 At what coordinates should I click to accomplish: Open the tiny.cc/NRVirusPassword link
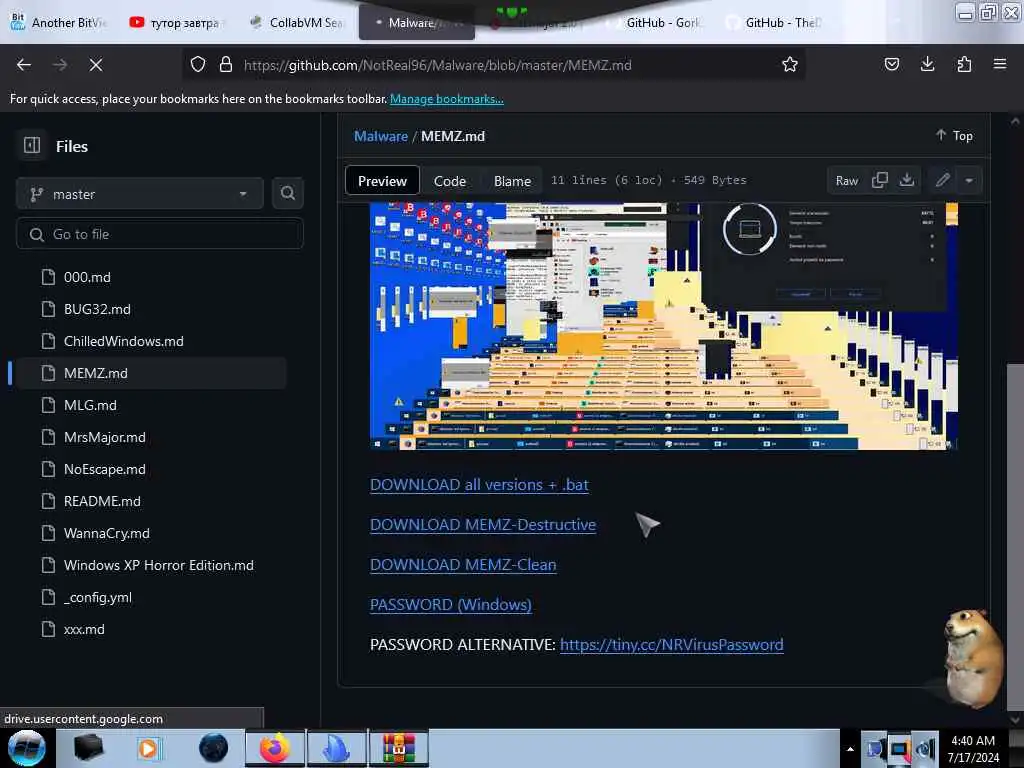click(x=671, y=645)
